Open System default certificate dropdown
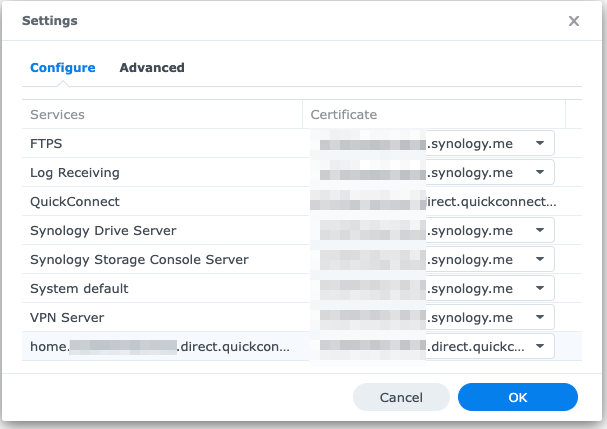 [x=540, y=288]
